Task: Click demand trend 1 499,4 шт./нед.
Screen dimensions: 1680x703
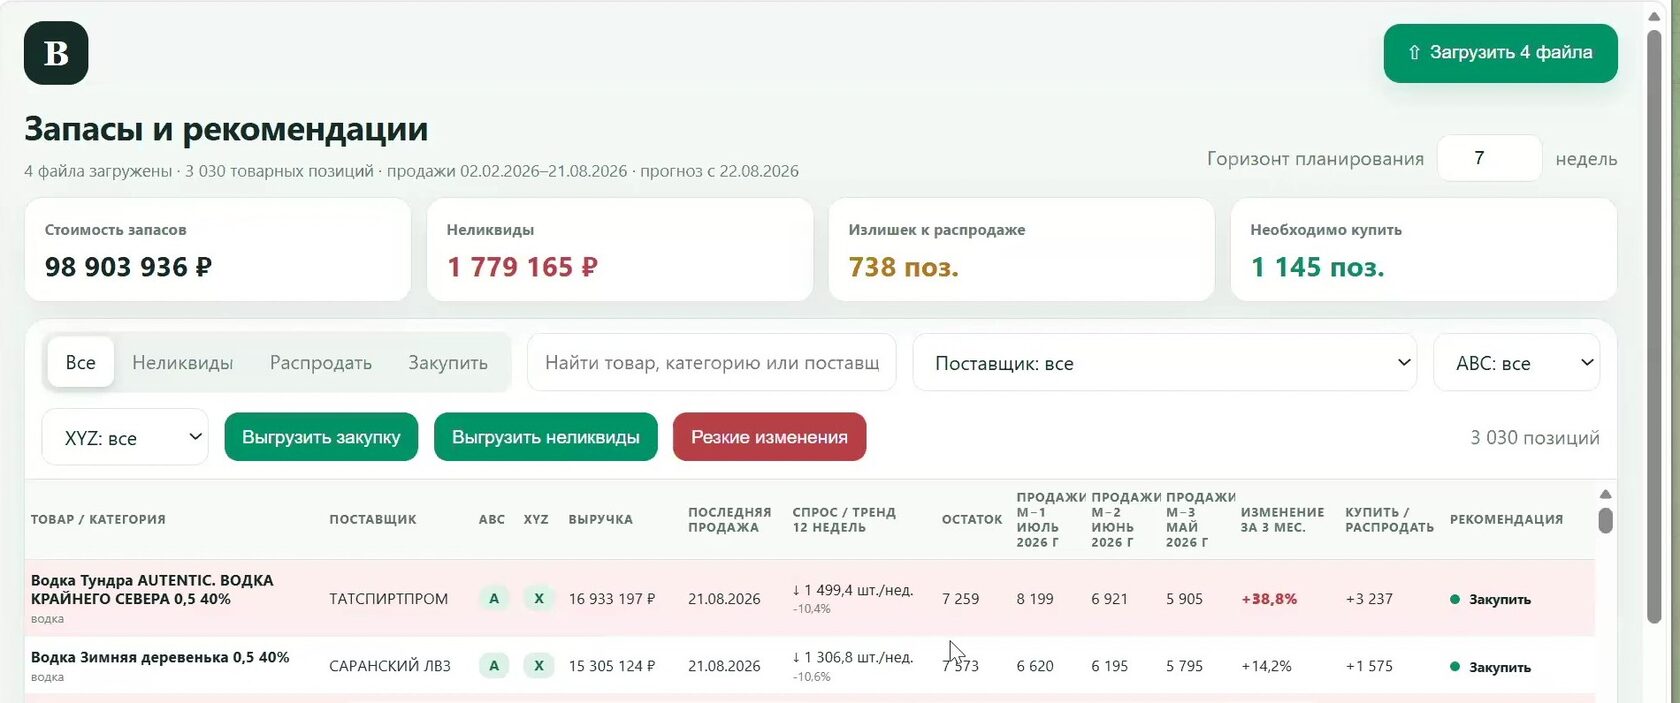Action: pyautogui.click(x=853, y=590)
